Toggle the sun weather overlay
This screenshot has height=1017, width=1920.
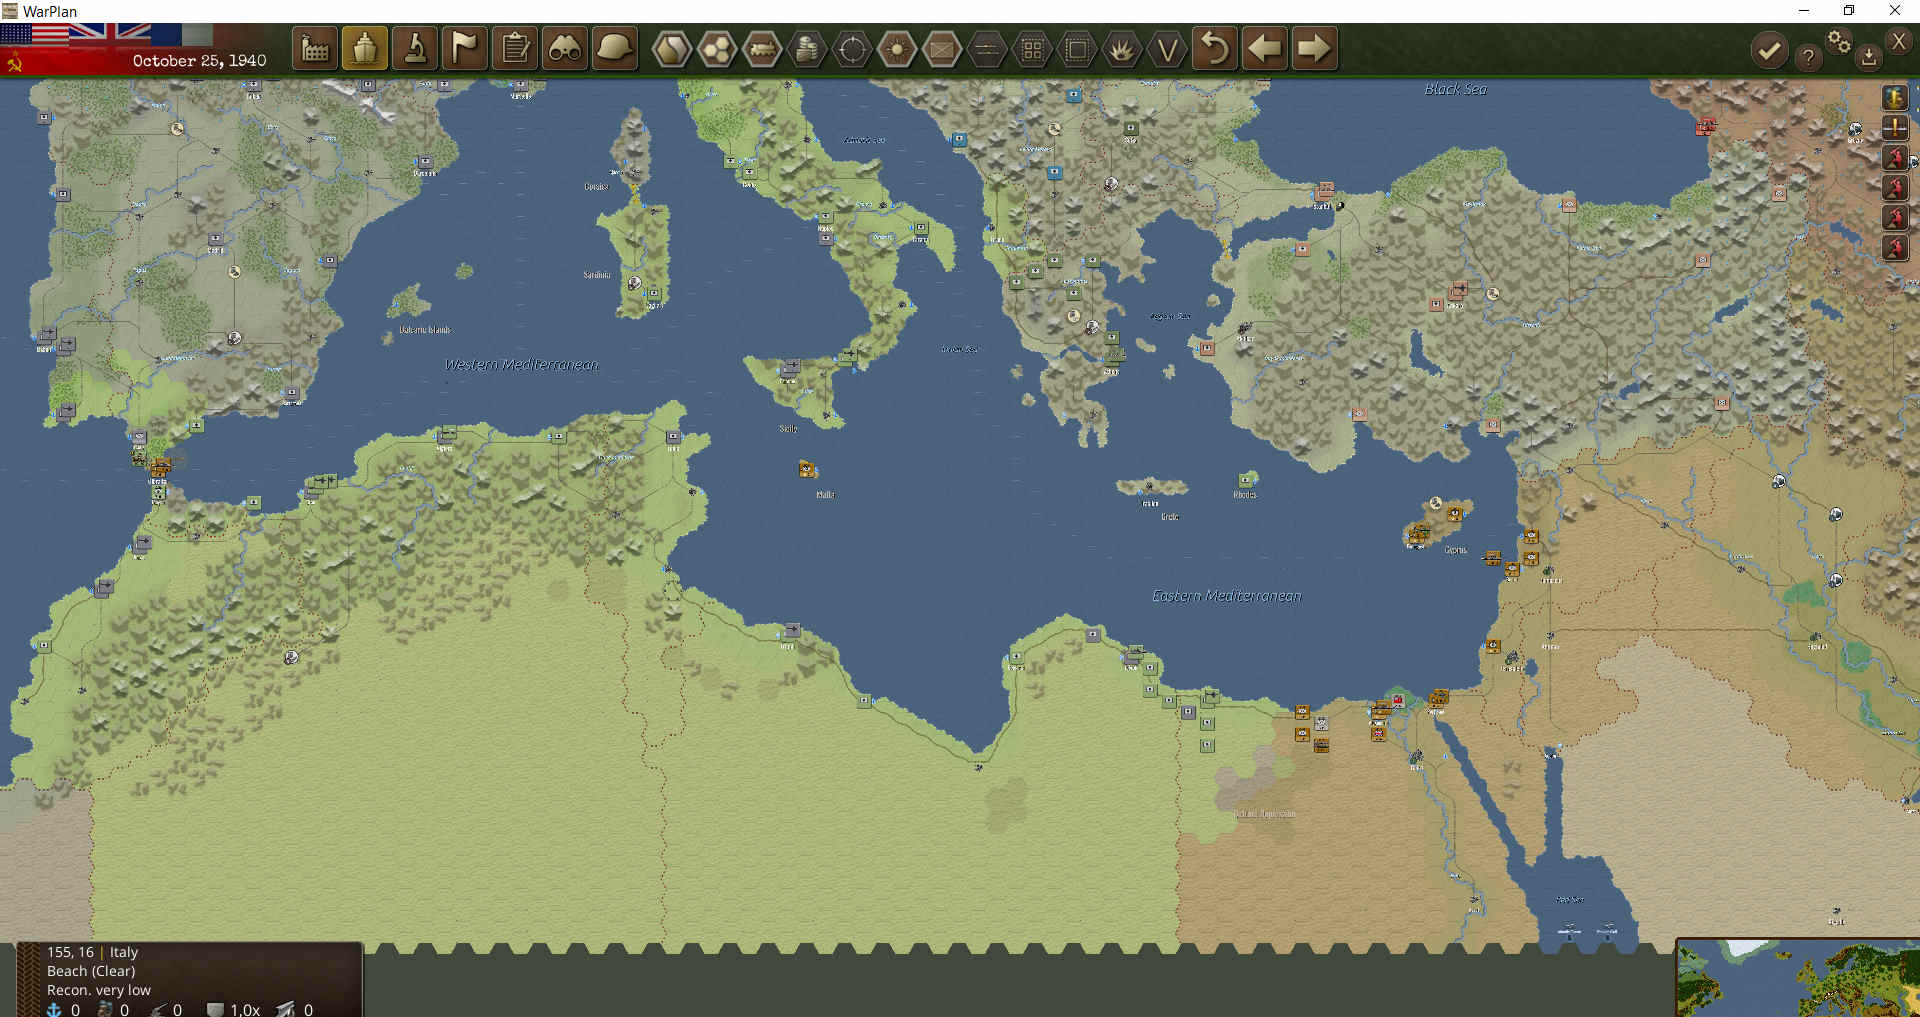click(x=897, y=49)
